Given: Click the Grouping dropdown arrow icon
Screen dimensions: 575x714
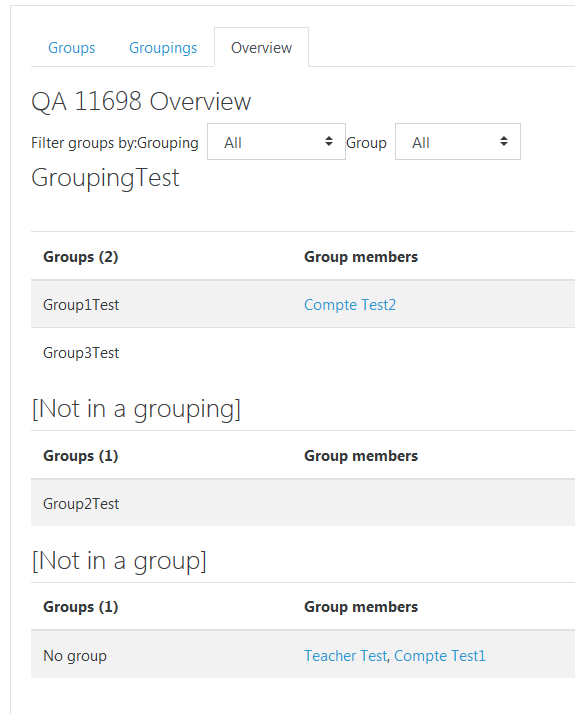Looking at the screenshot, I should tap(329, 142).
